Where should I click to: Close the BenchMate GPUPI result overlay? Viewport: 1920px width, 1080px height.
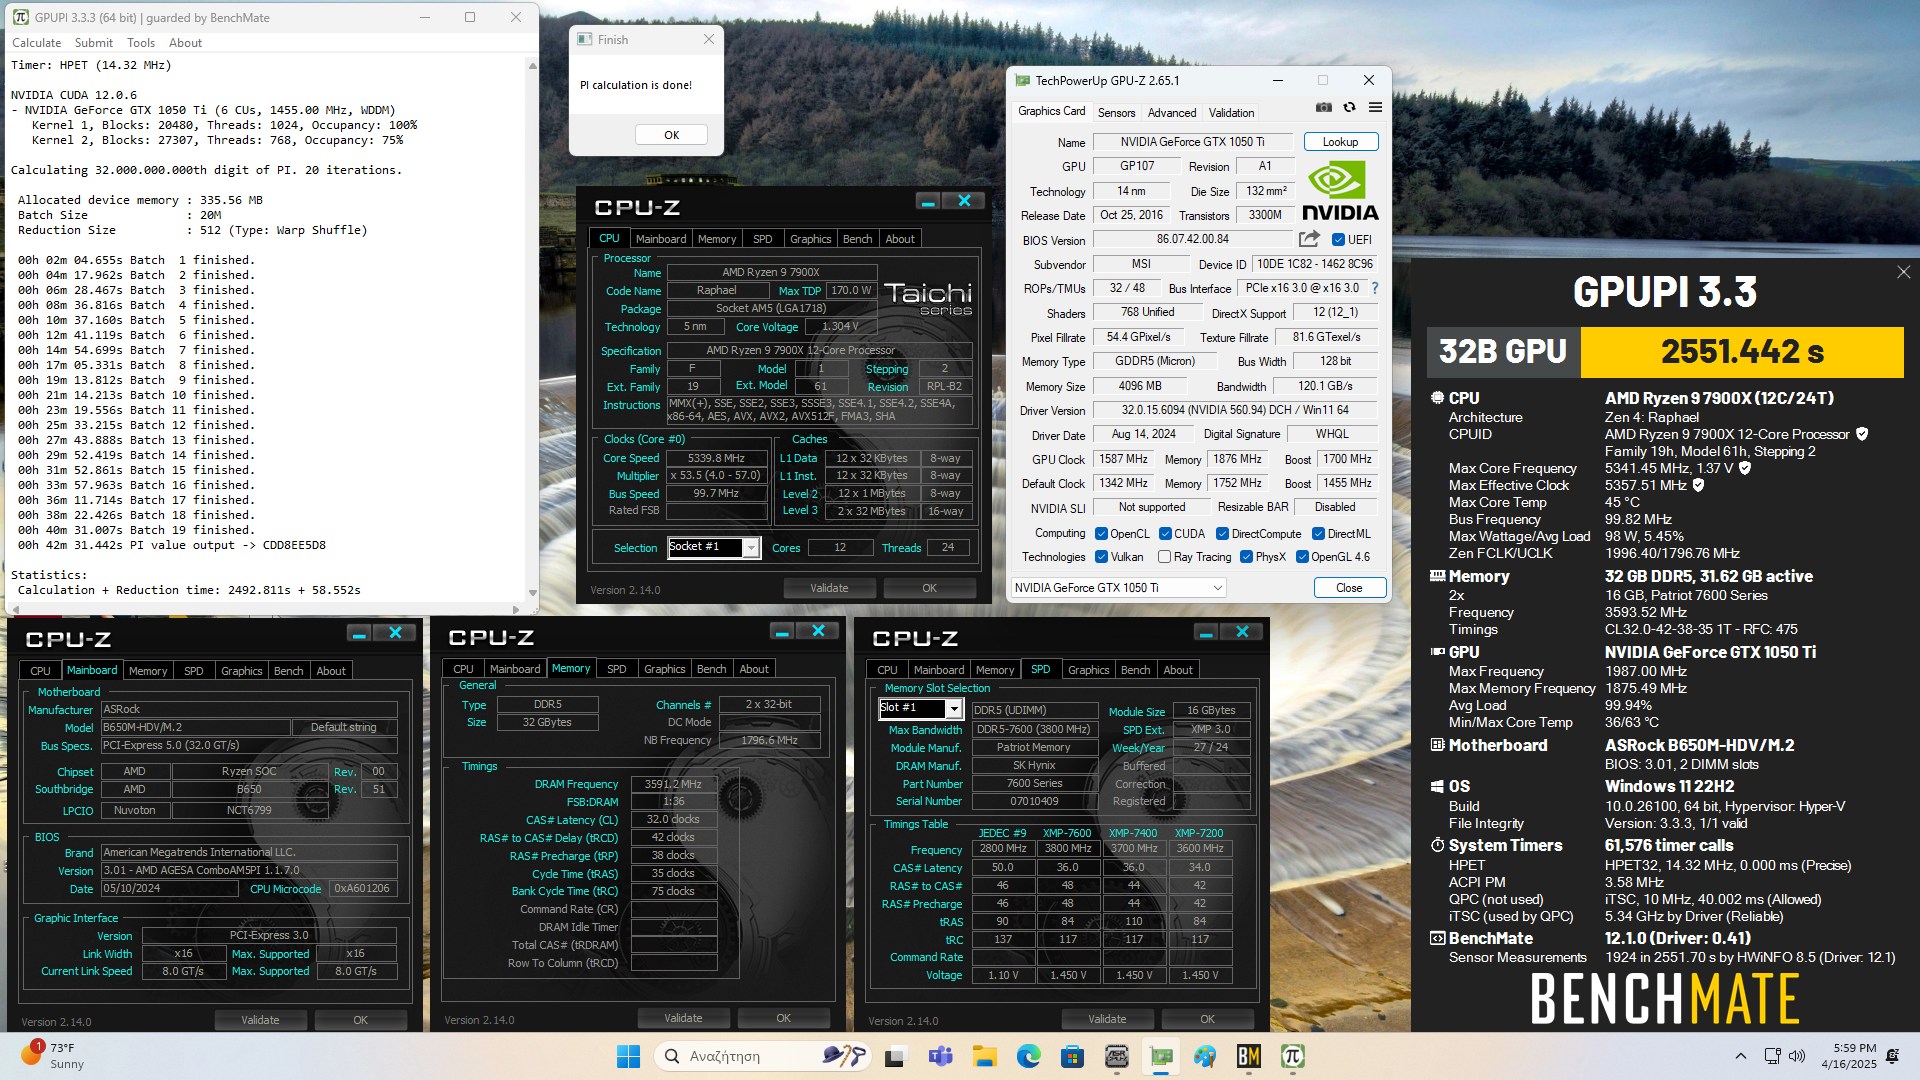[x=1903, y=272]
